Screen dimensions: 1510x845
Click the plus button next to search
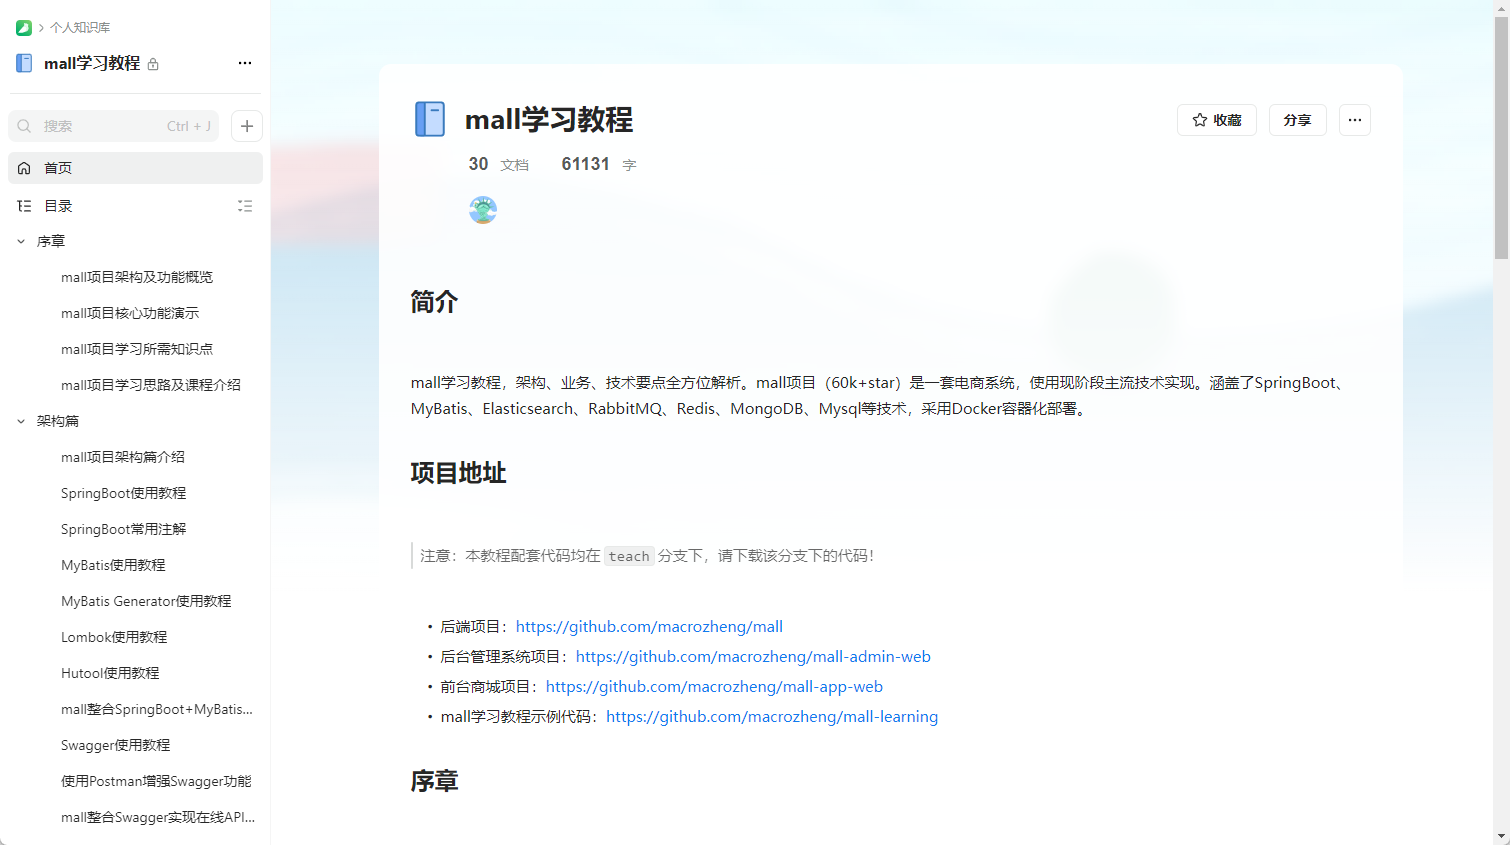coord(247,126)
